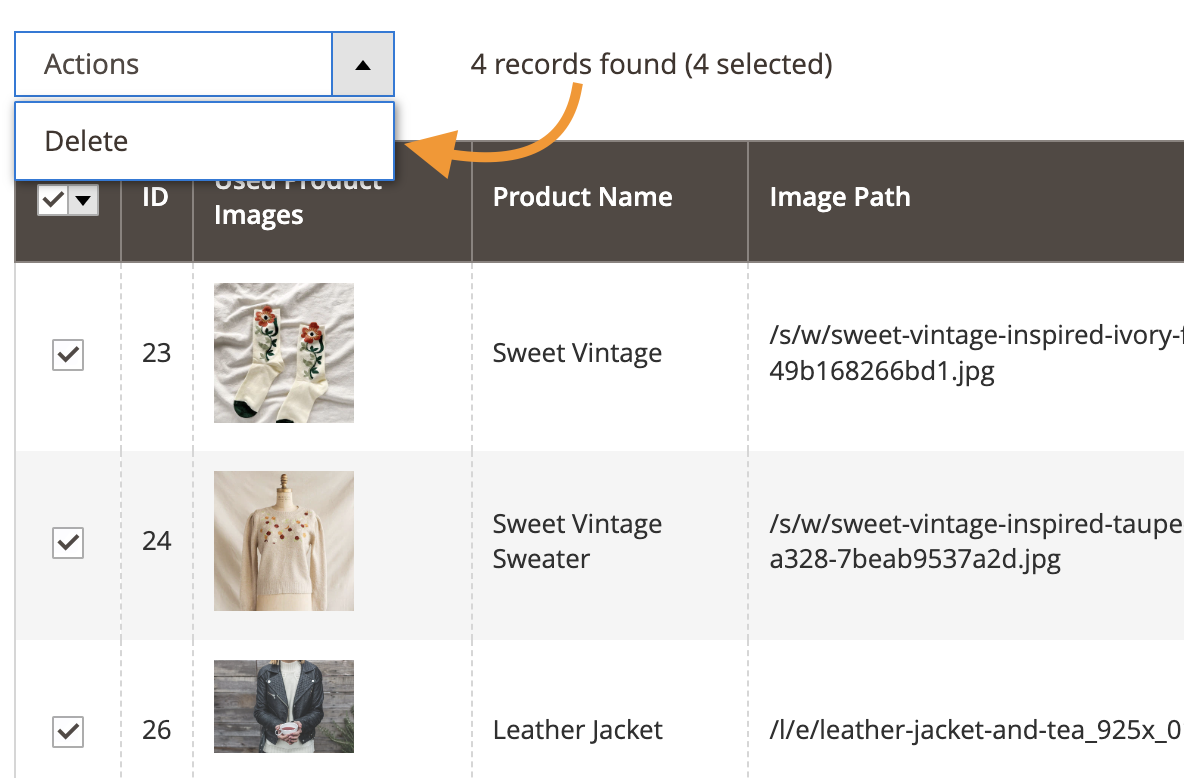Uncheck the row with ID 24
1184x778 pixels.
click(x=68, y=542)
